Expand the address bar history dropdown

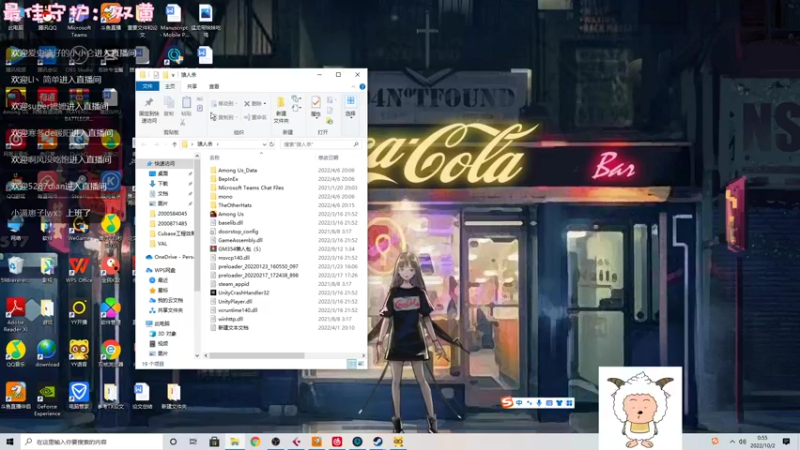264,144
